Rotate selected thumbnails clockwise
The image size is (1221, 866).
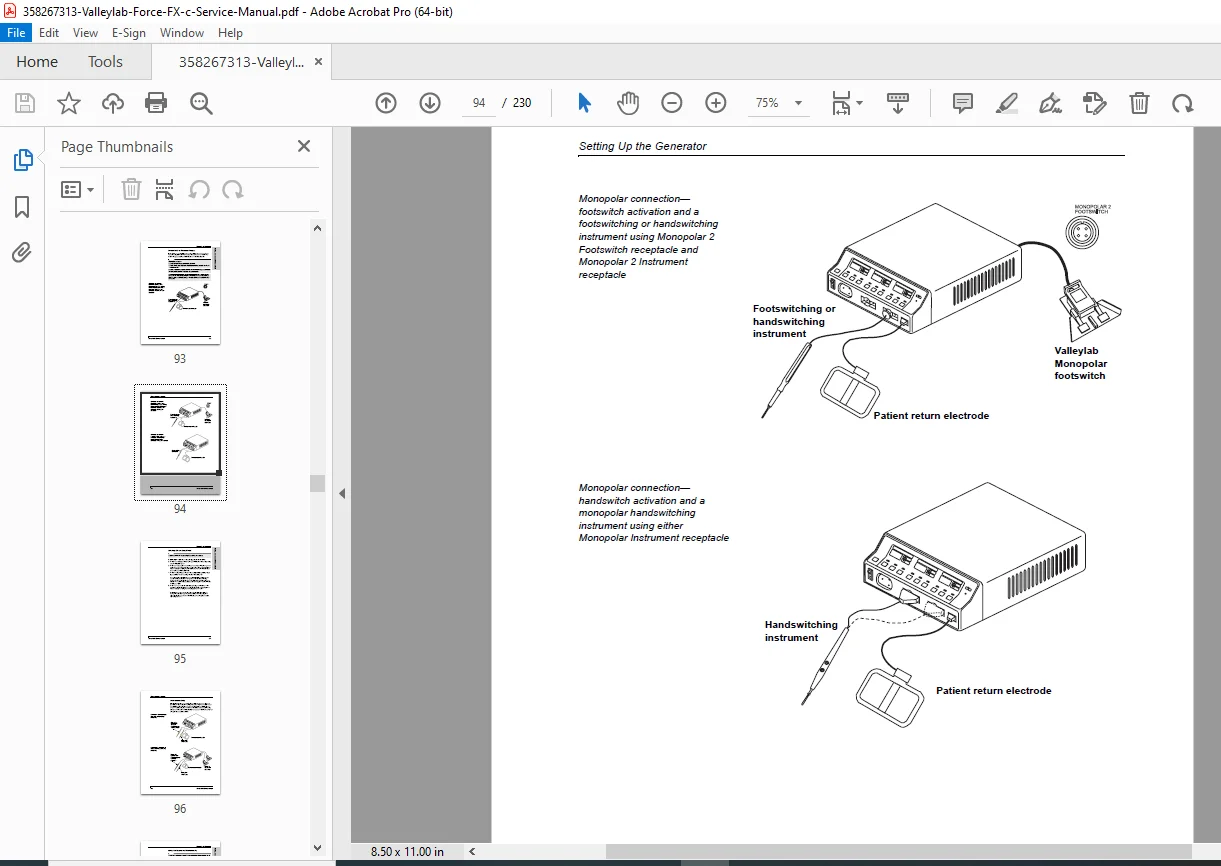point(233,190)
